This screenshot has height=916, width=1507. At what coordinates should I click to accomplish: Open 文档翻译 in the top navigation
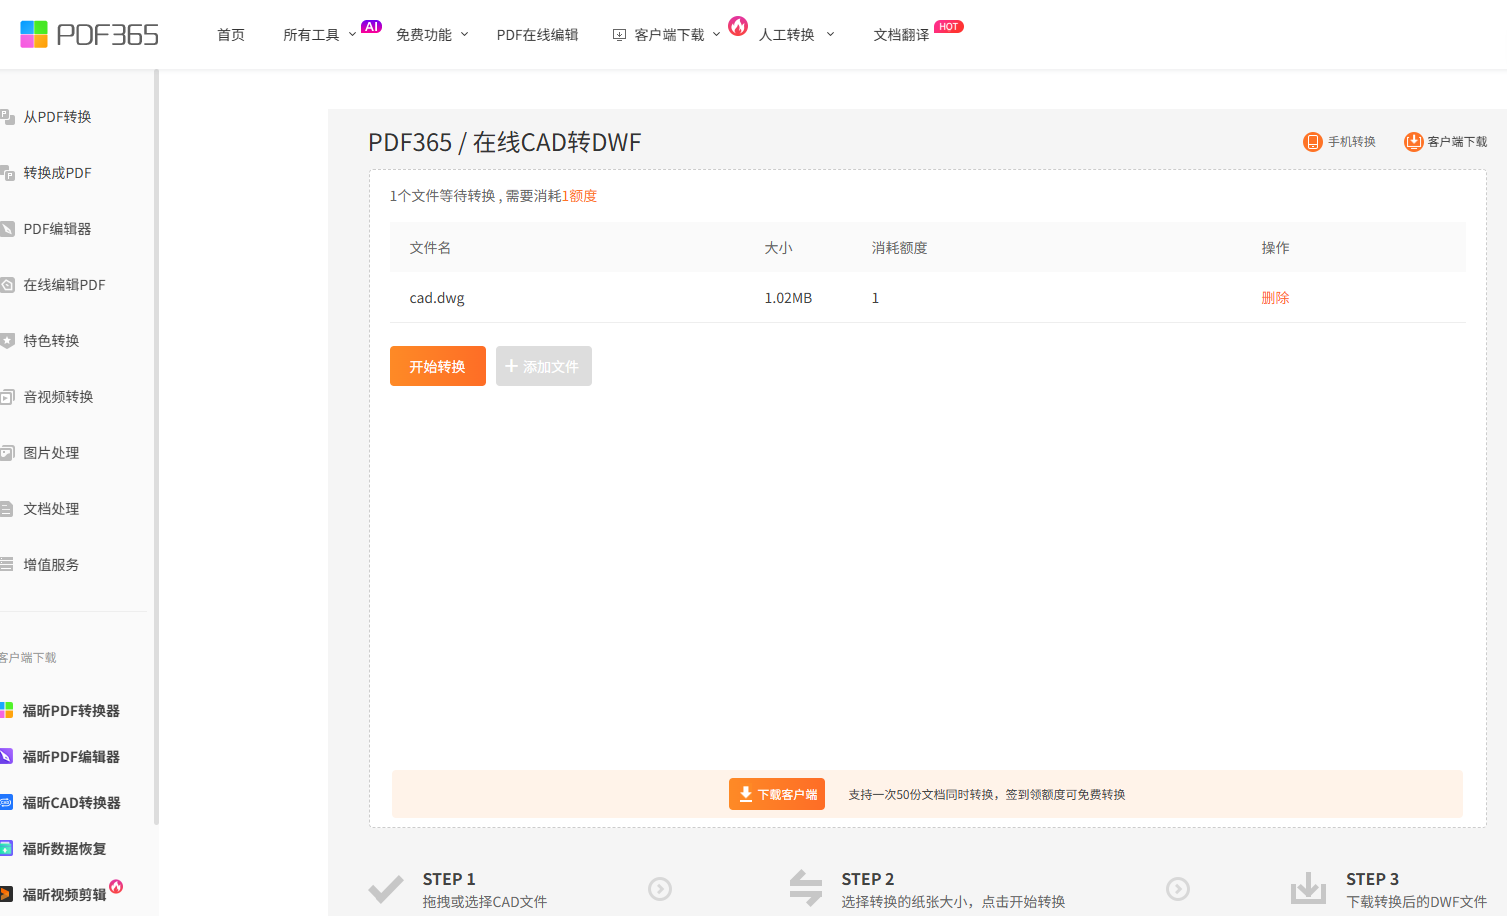pos(901,35)
